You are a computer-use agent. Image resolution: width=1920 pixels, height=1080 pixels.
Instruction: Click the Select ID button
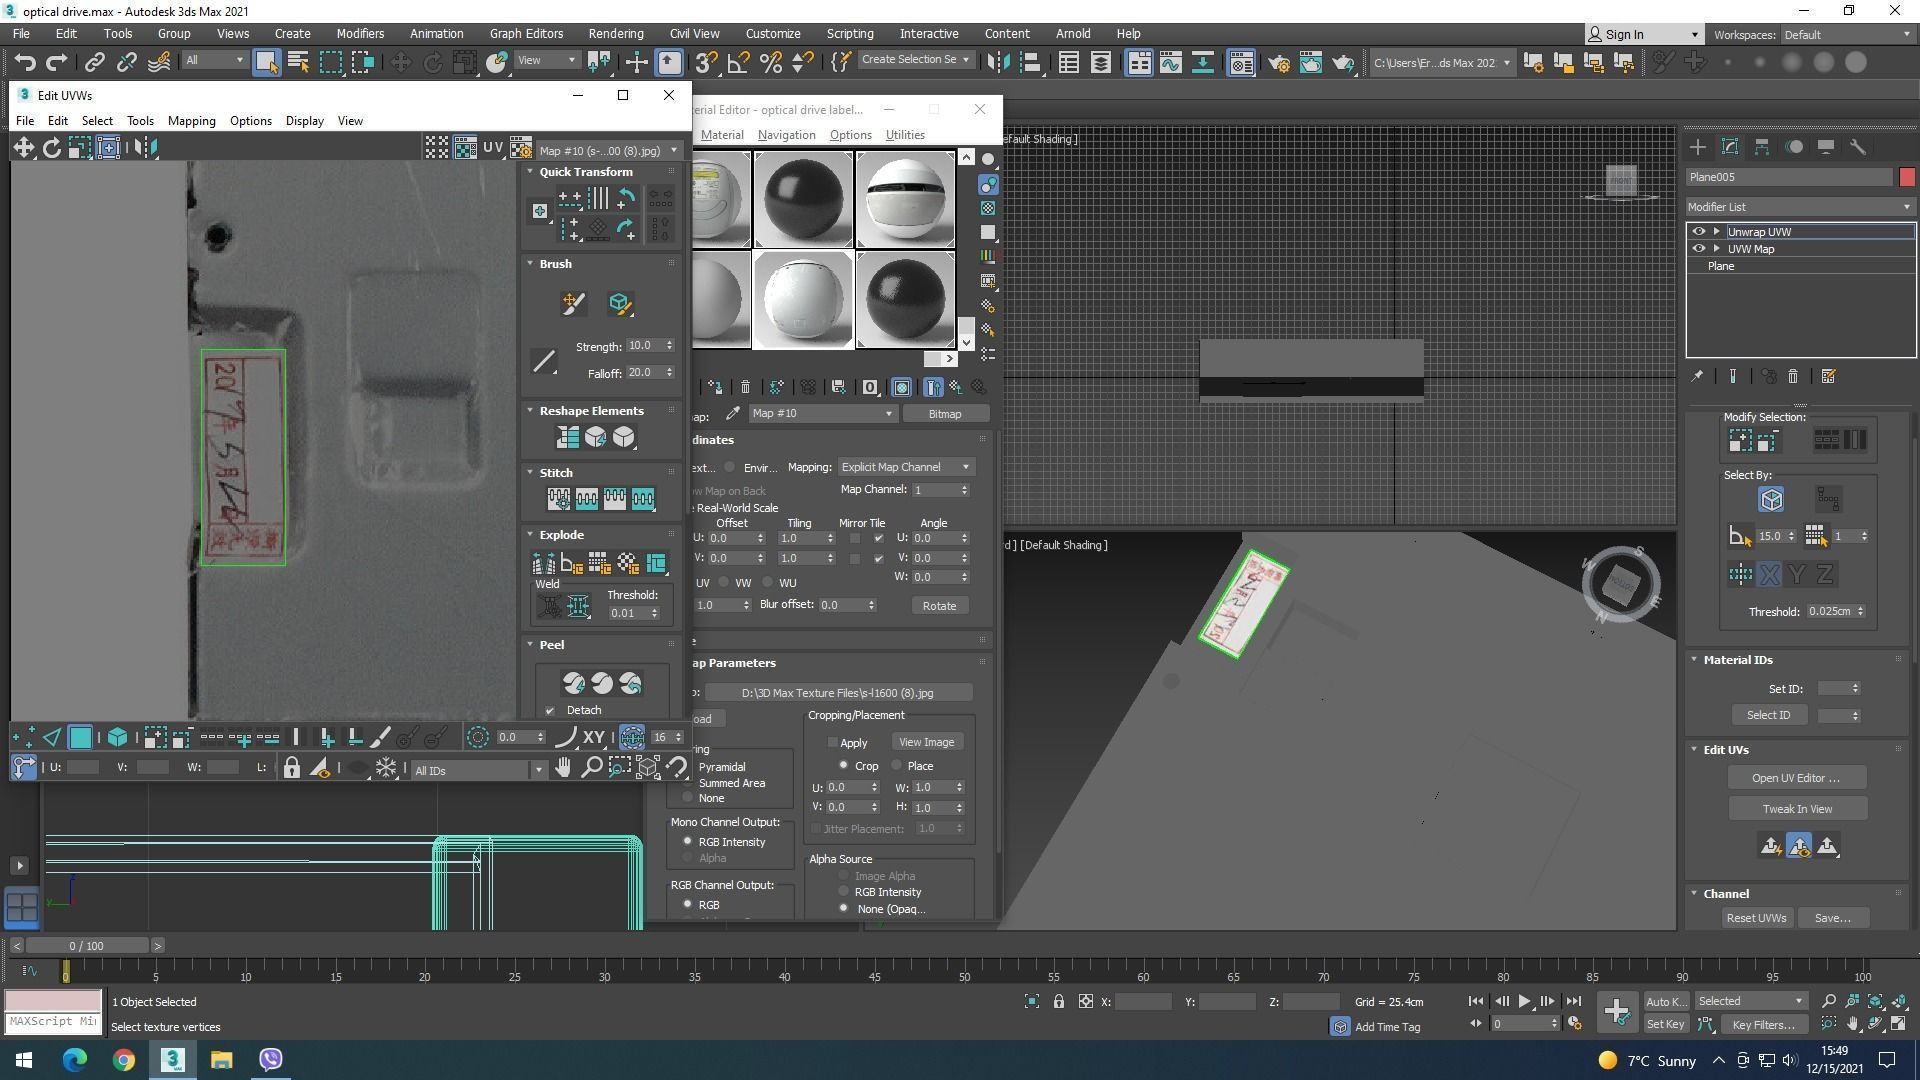pos(1768,715)
